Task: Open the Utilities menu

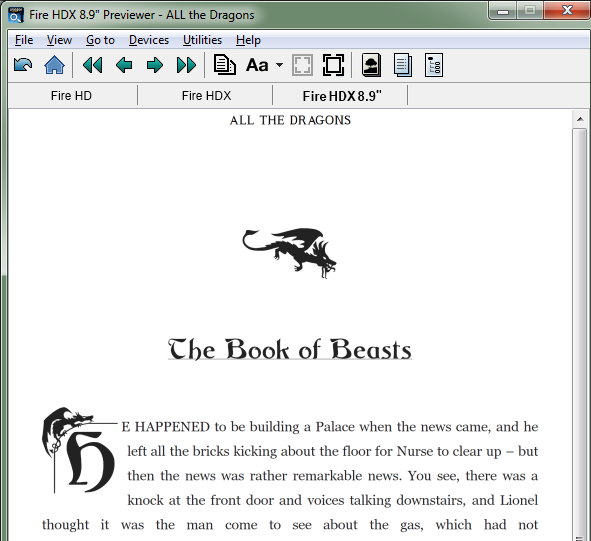Action: pos(202,40)
